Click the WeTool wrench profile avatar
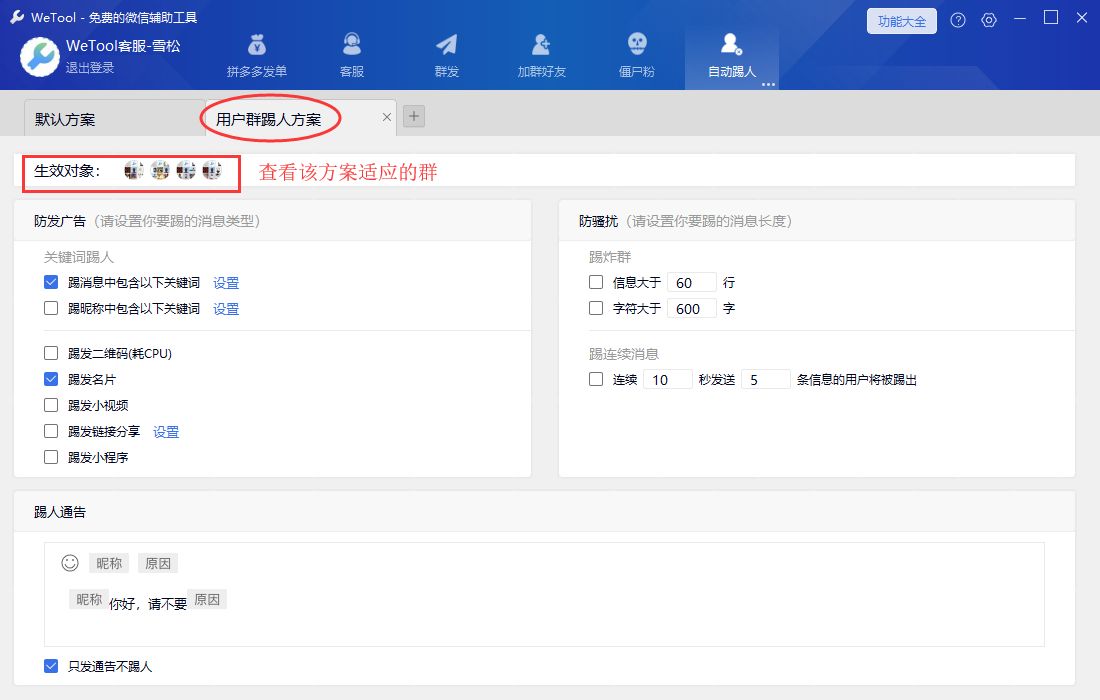The width and height of the screenshot is (1100, 700). click(x=39, y=56)
